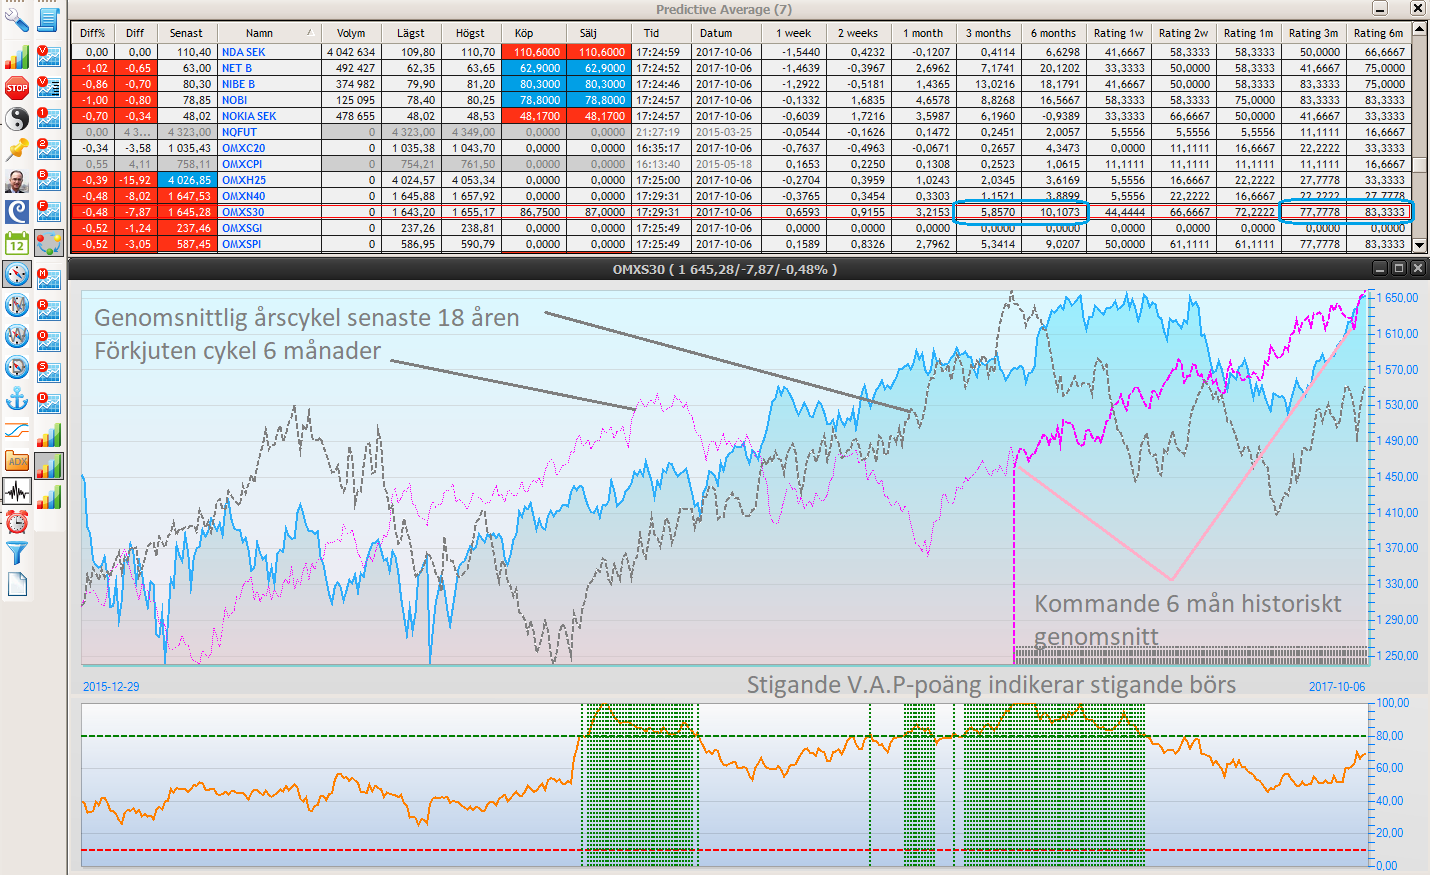
Task: Click the compass icon marked D
Action: click(17, 367)
